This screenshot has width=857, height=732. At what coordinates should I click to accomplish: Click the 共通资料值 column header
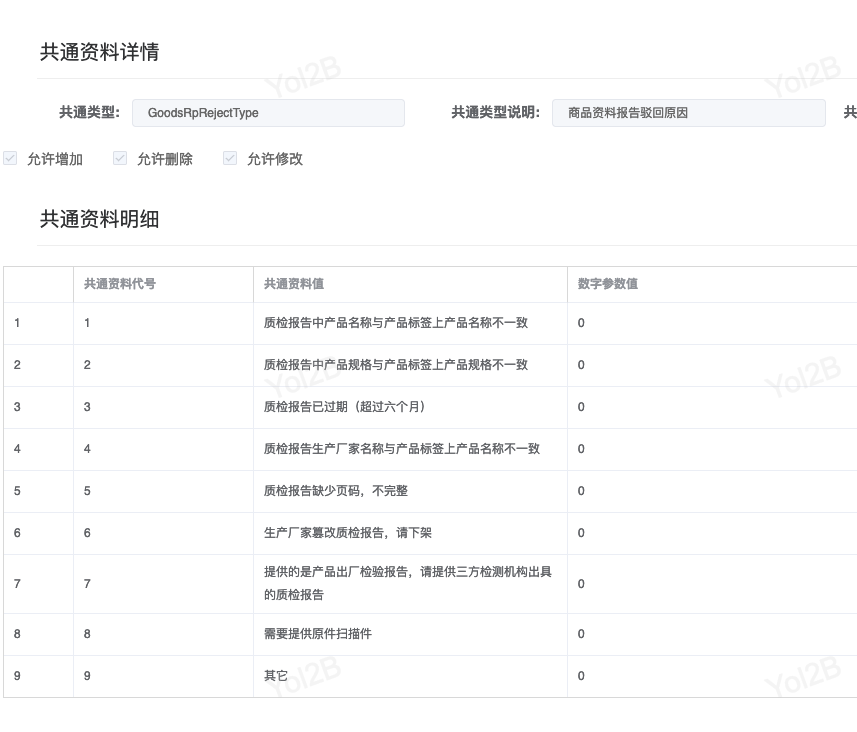294,284
